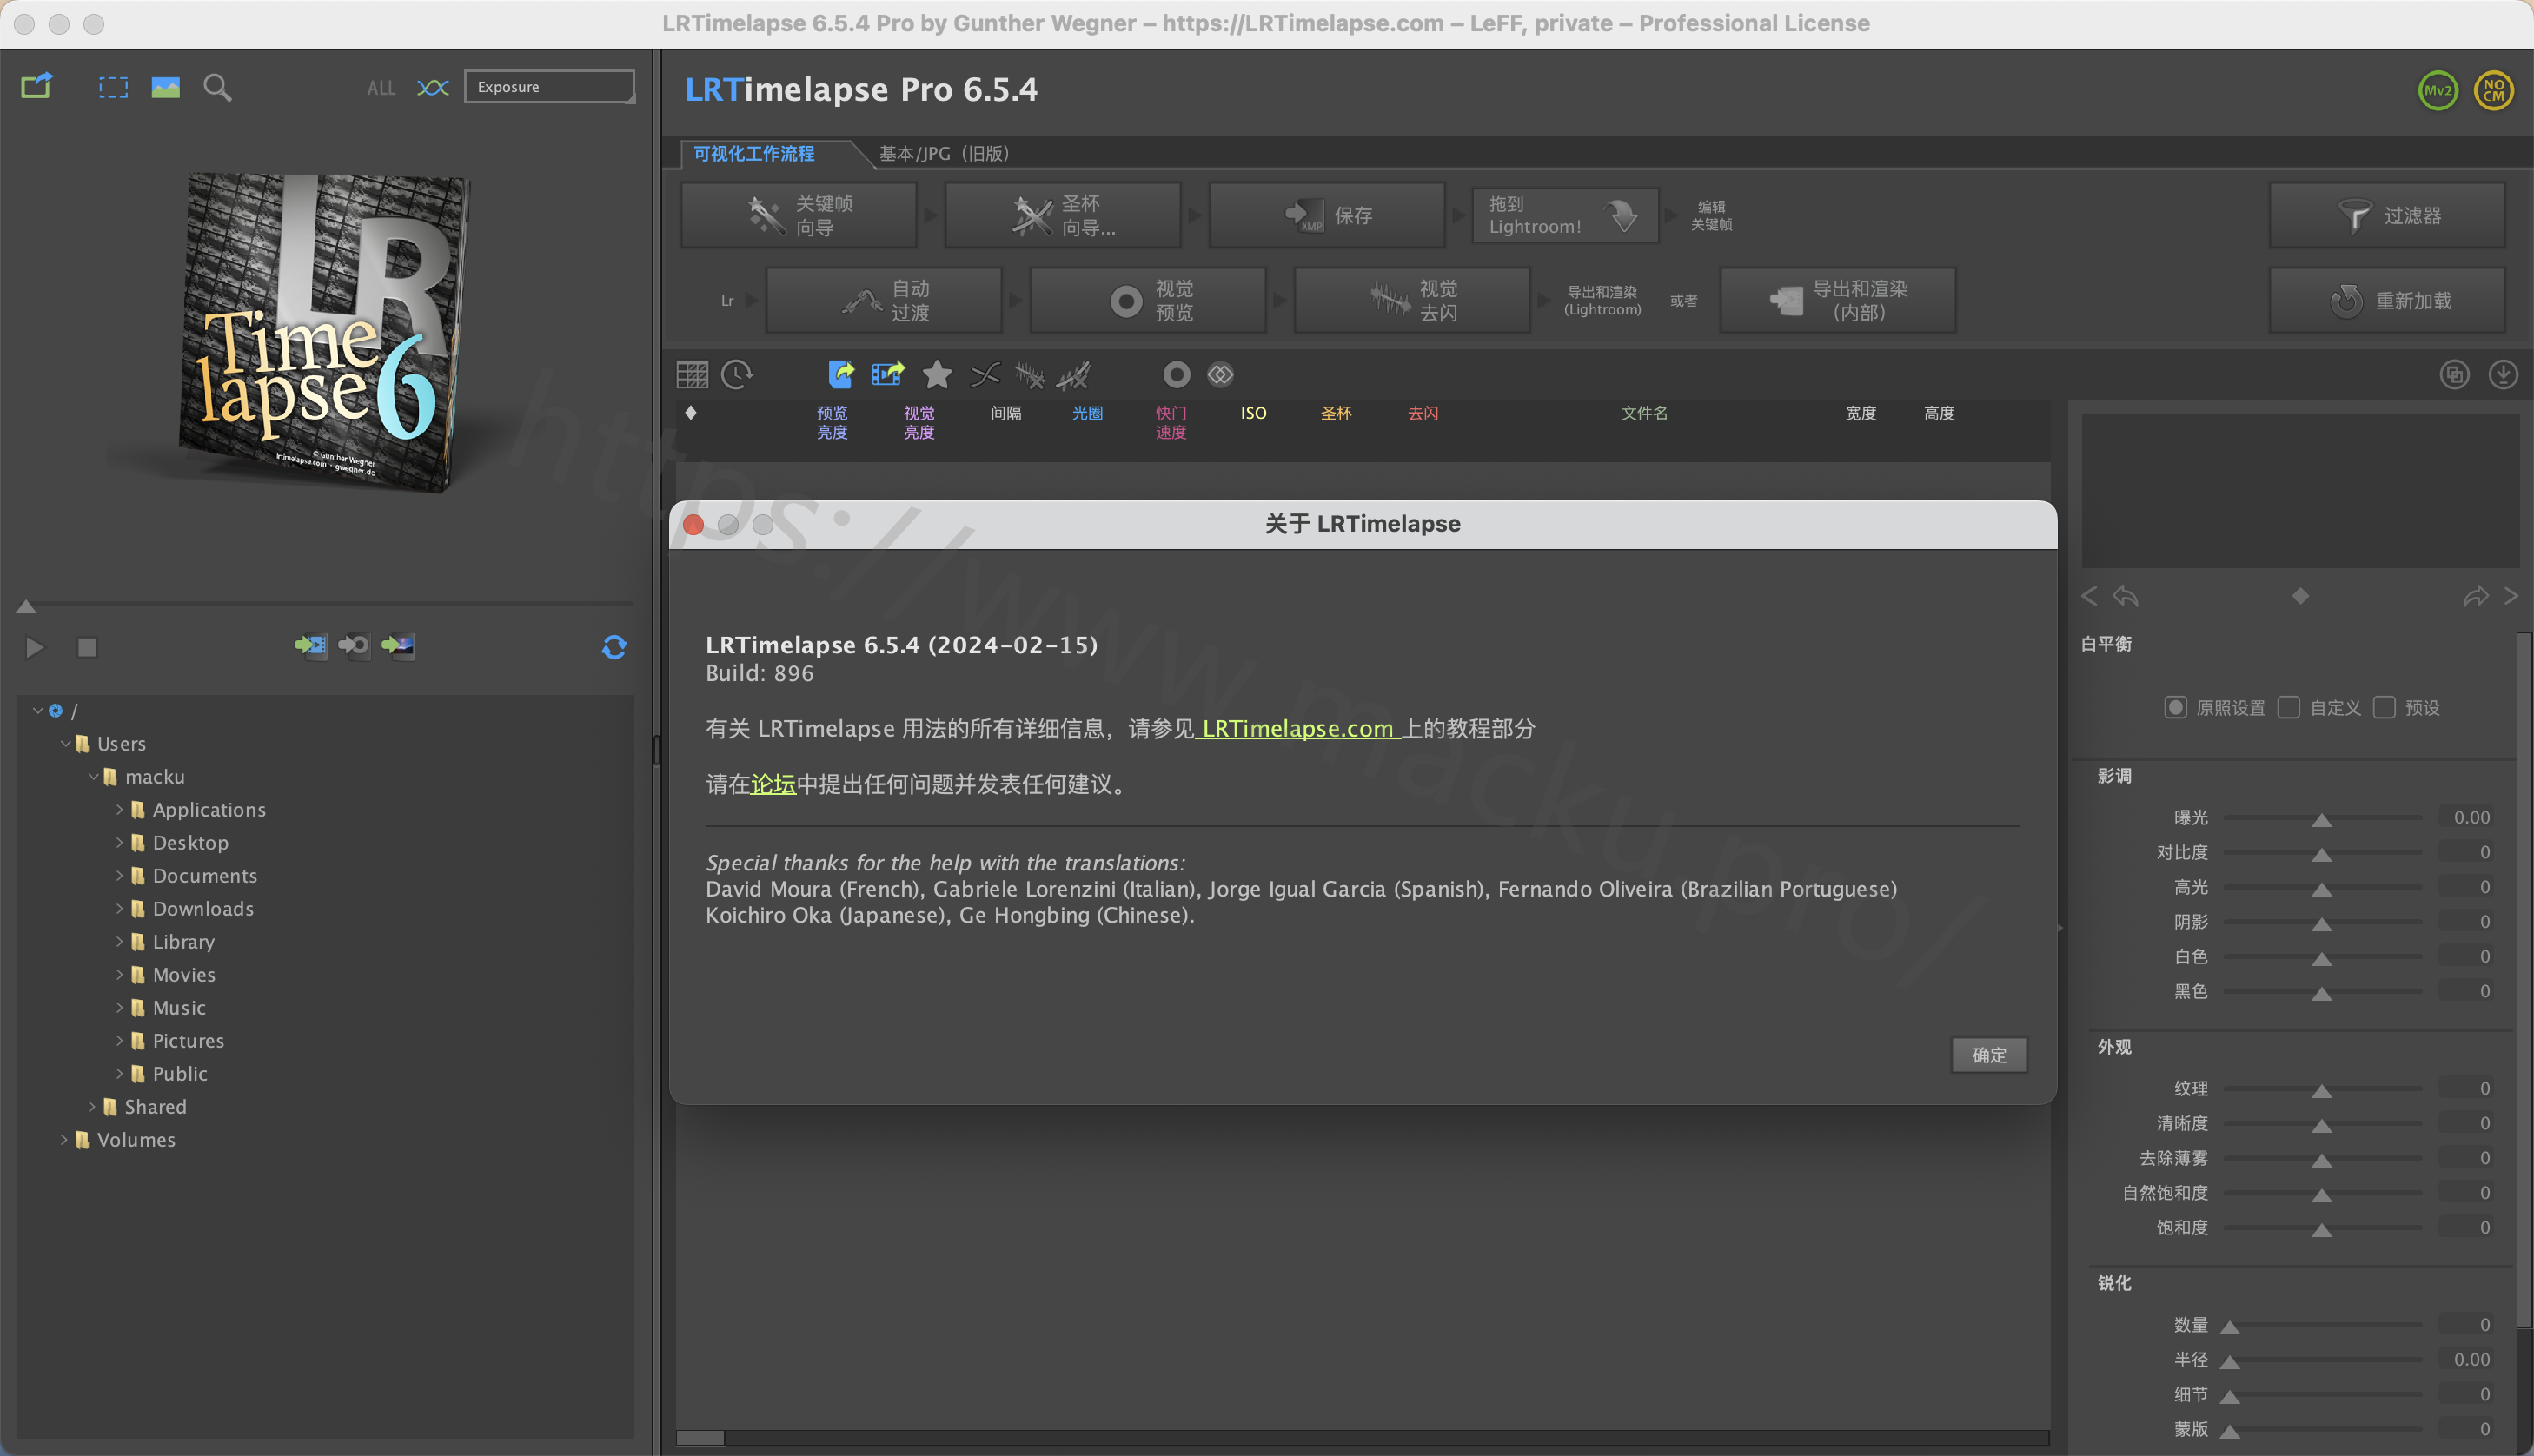Click the undo curved arrow under preview
The width and height of the screenshot is (2534, 1456).
[x=2125, y=597]
